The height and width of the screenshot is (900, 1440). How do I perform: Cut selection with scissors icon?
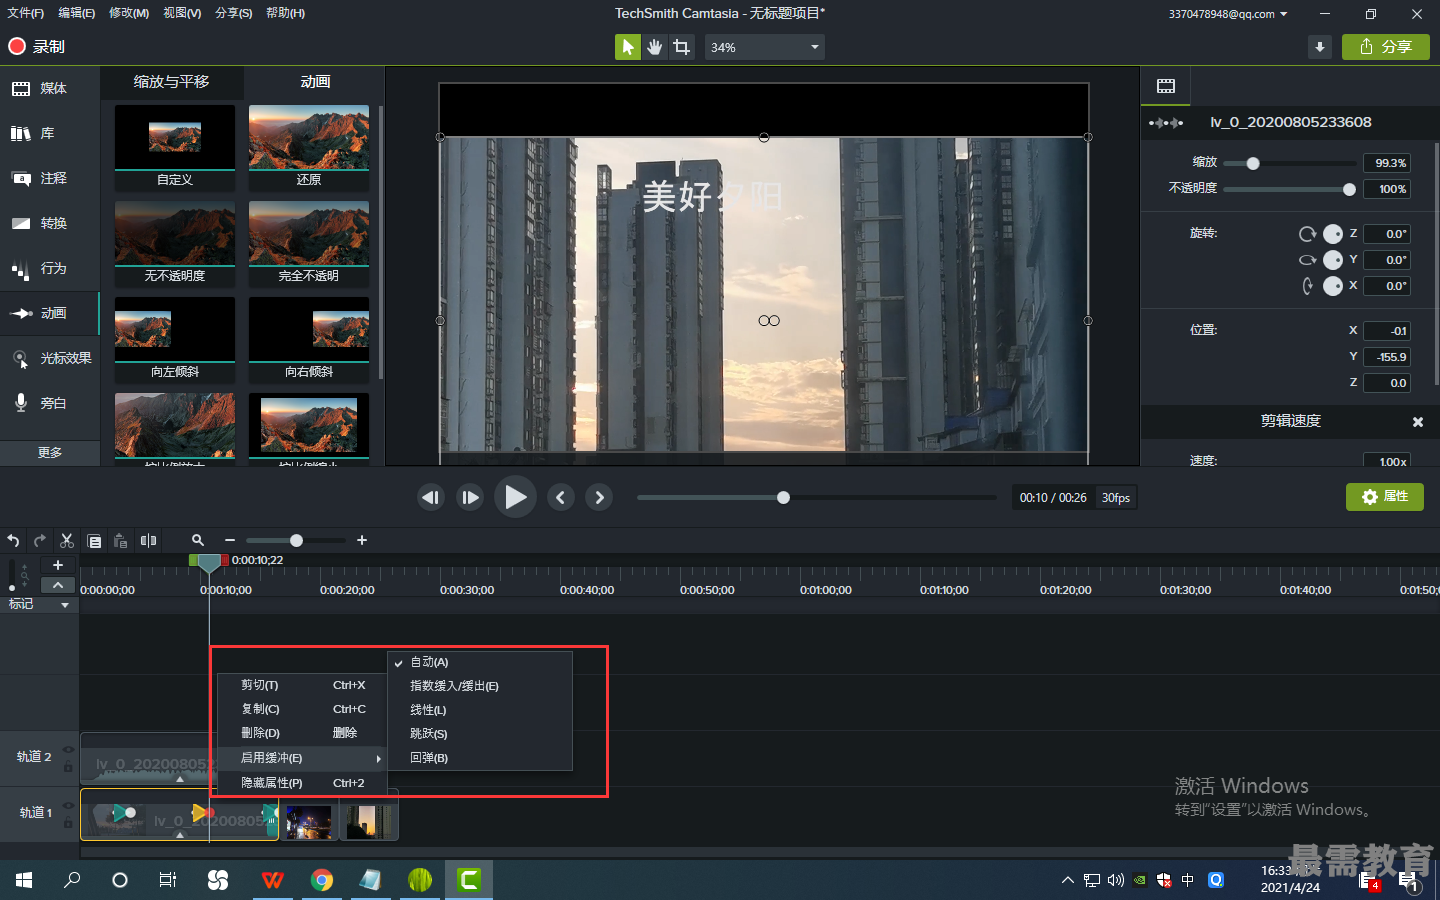pos(67,540)
